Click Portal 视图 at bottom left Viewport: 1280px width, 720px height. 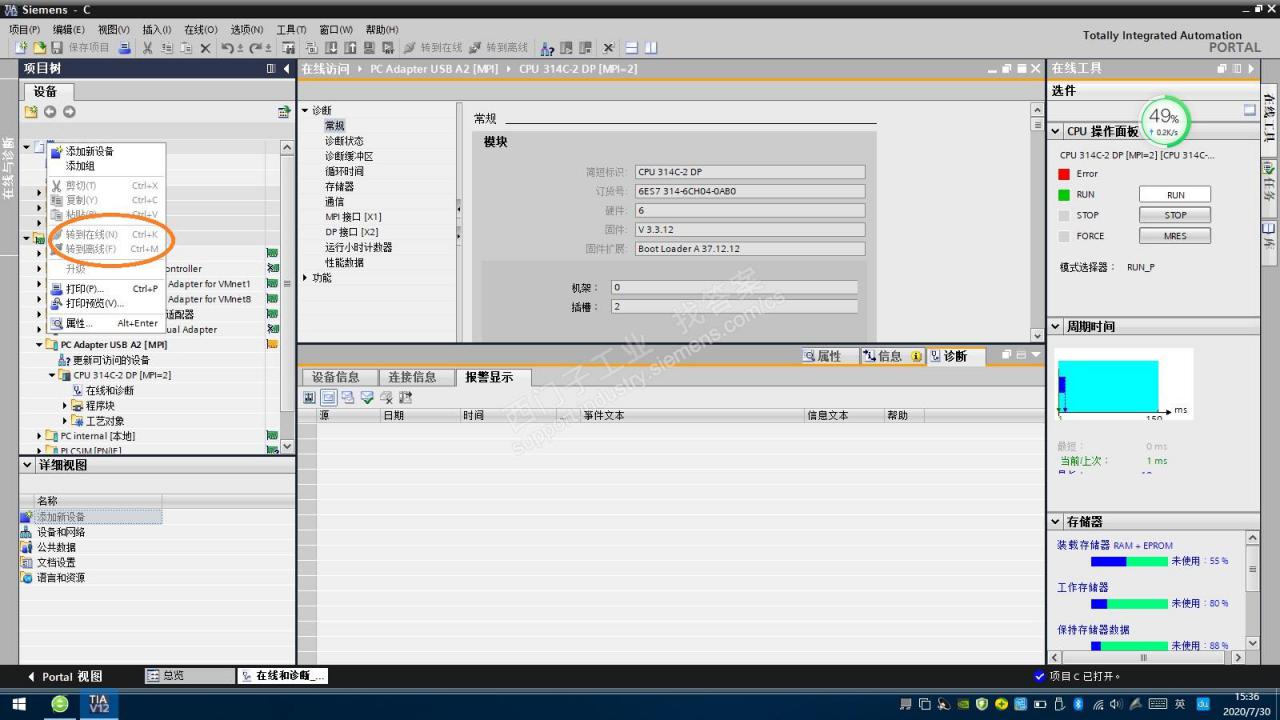point(64,677)
